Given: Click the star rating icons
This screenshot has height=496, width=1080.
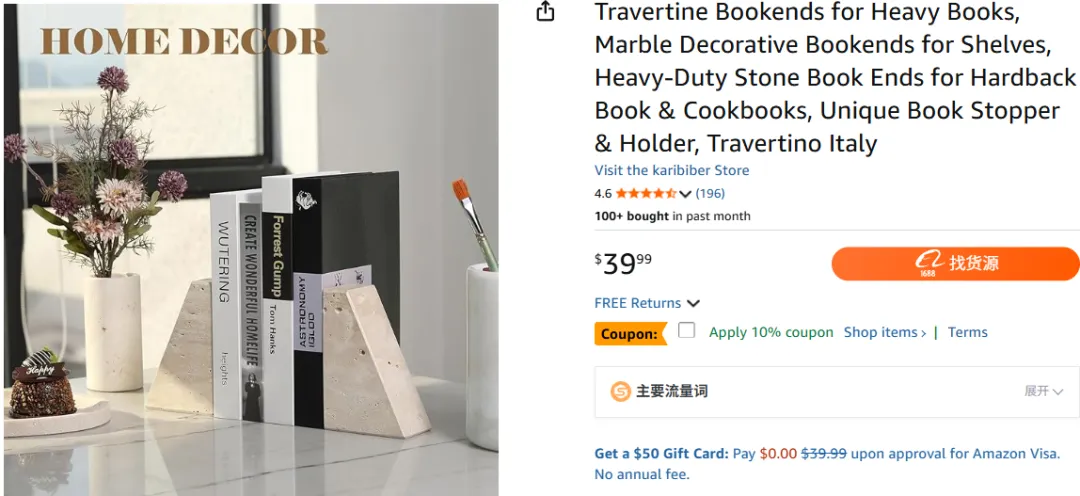Looking at the screenshot, I should pos(645,194).
